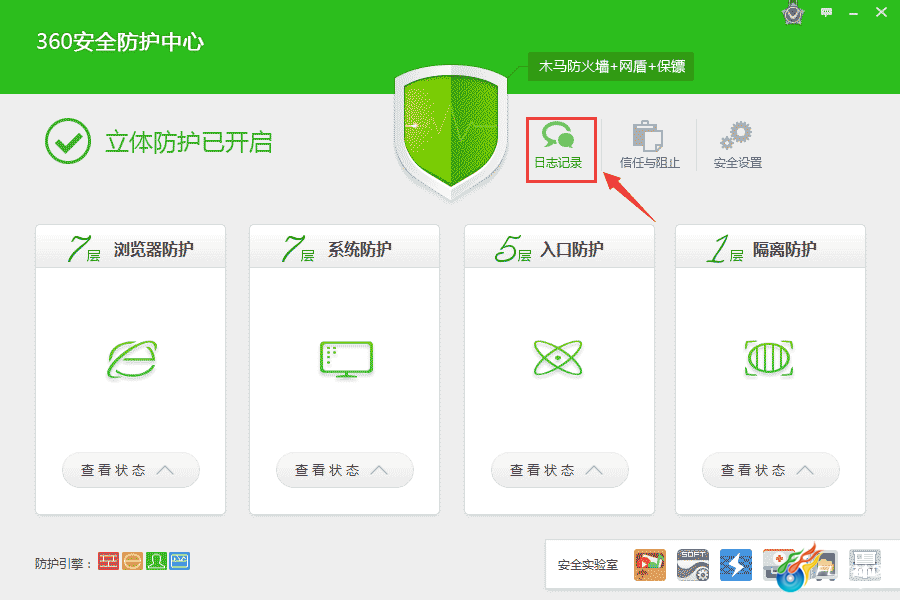Viewport: 900px width, 600px height.
Task: Click the 系统防护 card header
Action: (x=344, y=247)
